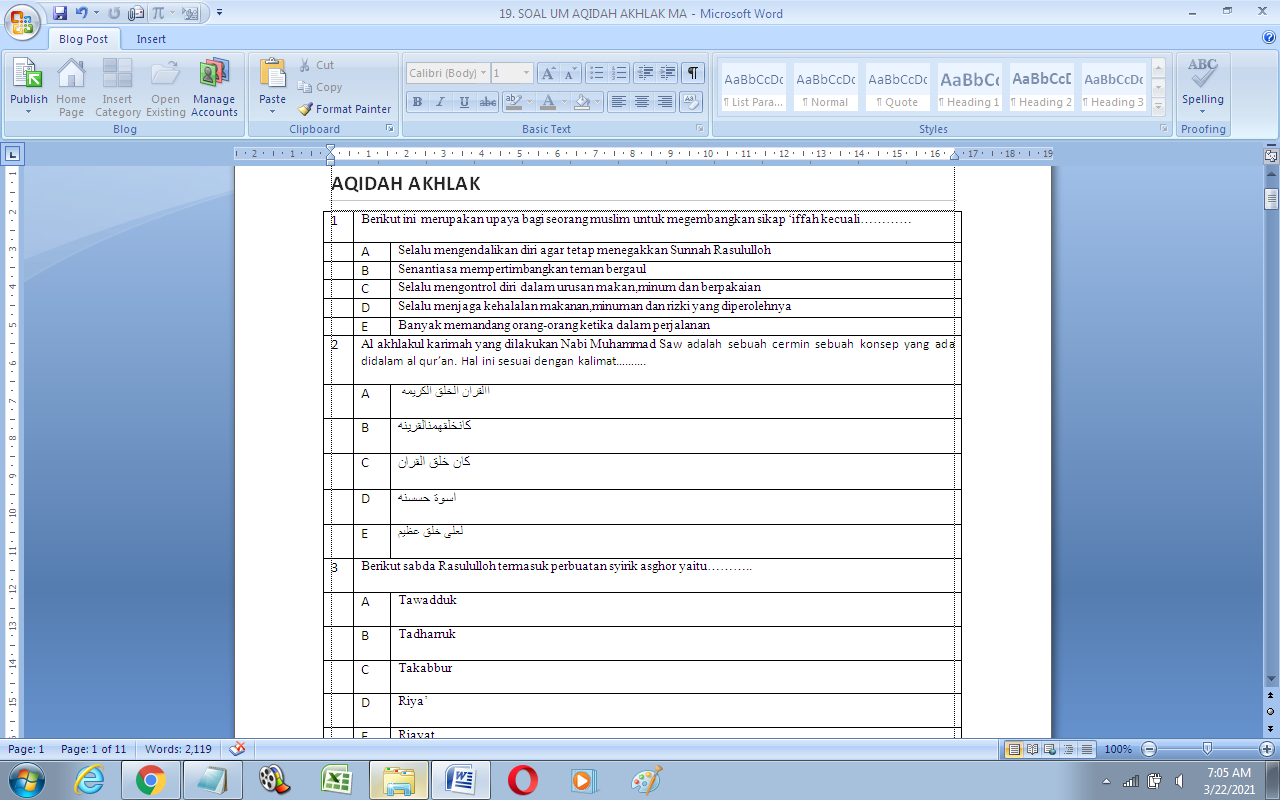Open Excel from the taskbar

coord(335,780)
